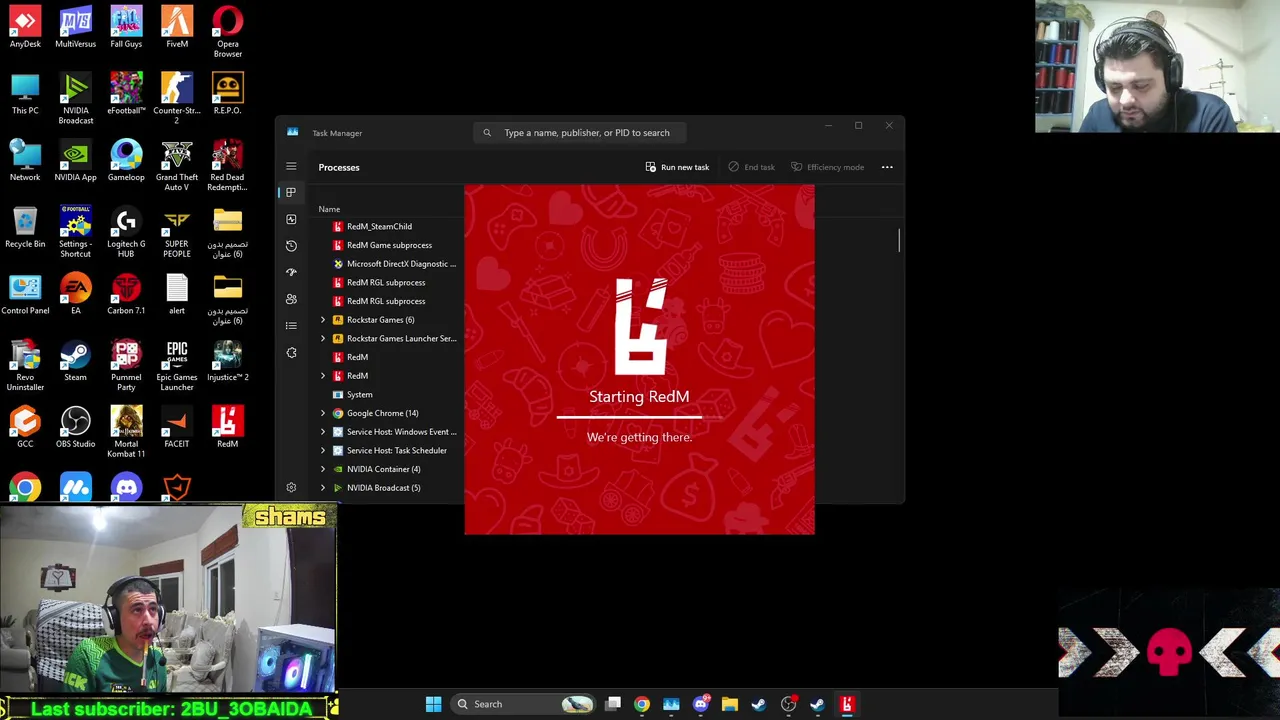Select the alert text file on desktop

tap(177, 295)
